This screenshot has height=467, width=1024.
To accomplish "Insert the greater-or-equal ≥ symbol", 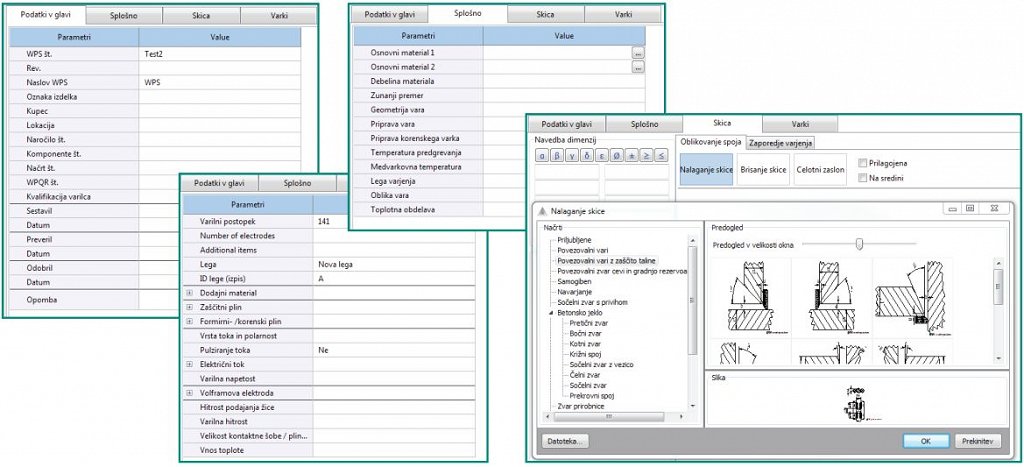I will coord(646,156).
